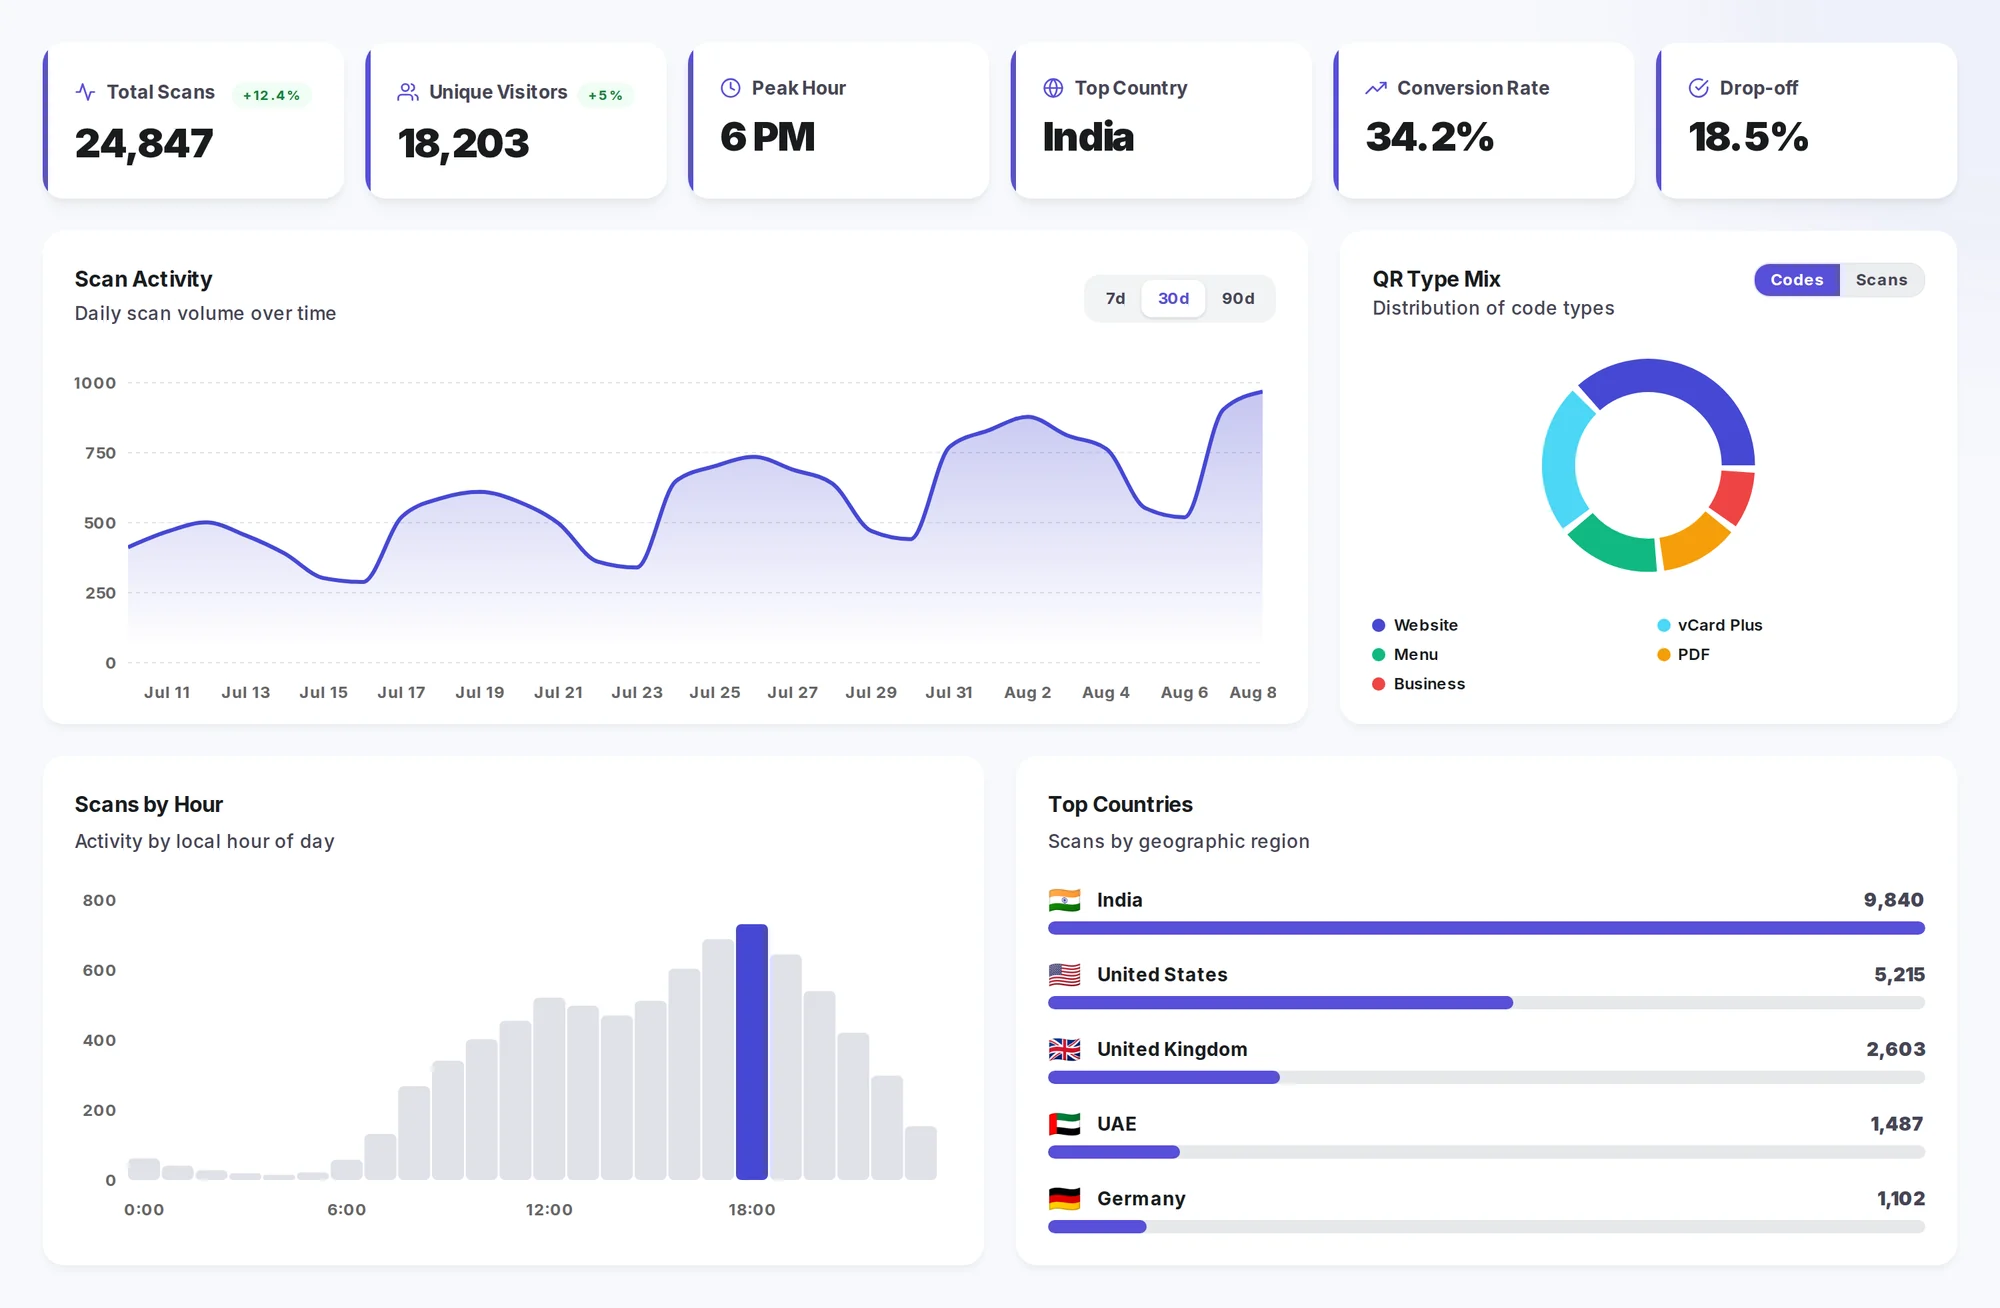This screenshot has height=1308, width=2000.
Task: Click the United States flag icon
Action: coord(1064,974)
